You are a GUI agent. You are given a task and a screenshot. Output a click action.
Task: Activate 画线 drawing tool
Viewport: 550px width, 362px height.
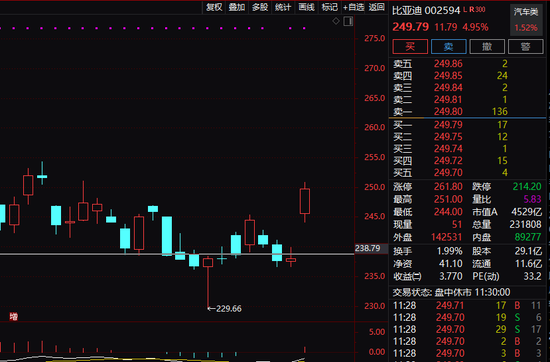pos(306,7)
